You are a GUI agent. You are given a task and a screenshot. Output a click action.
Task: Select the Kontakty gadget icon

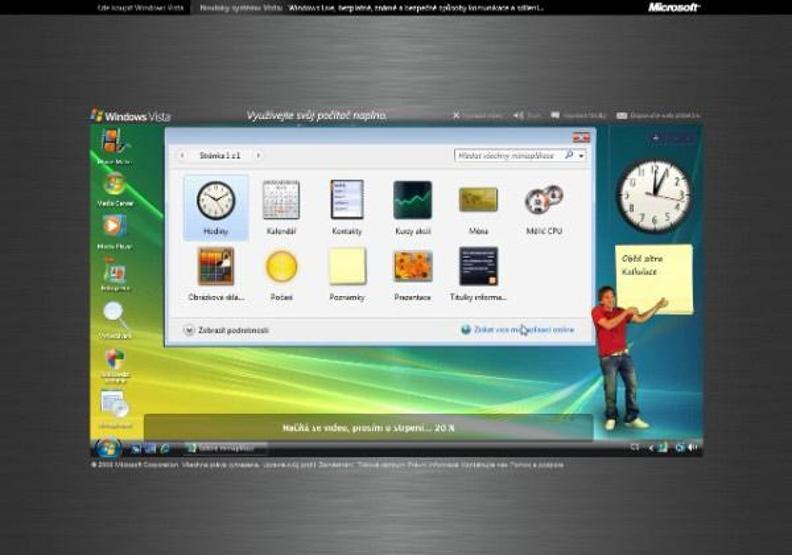[x=347, y=208]
